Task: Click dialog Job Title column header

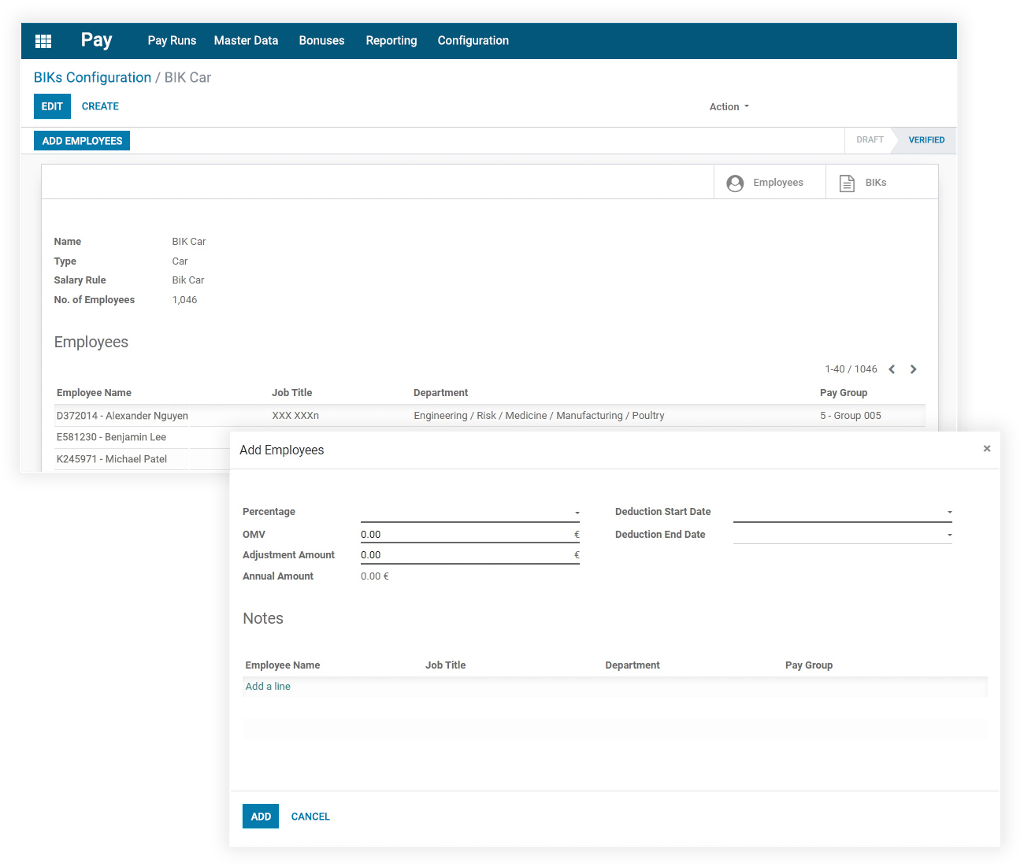Action: [x=445, y=665]
